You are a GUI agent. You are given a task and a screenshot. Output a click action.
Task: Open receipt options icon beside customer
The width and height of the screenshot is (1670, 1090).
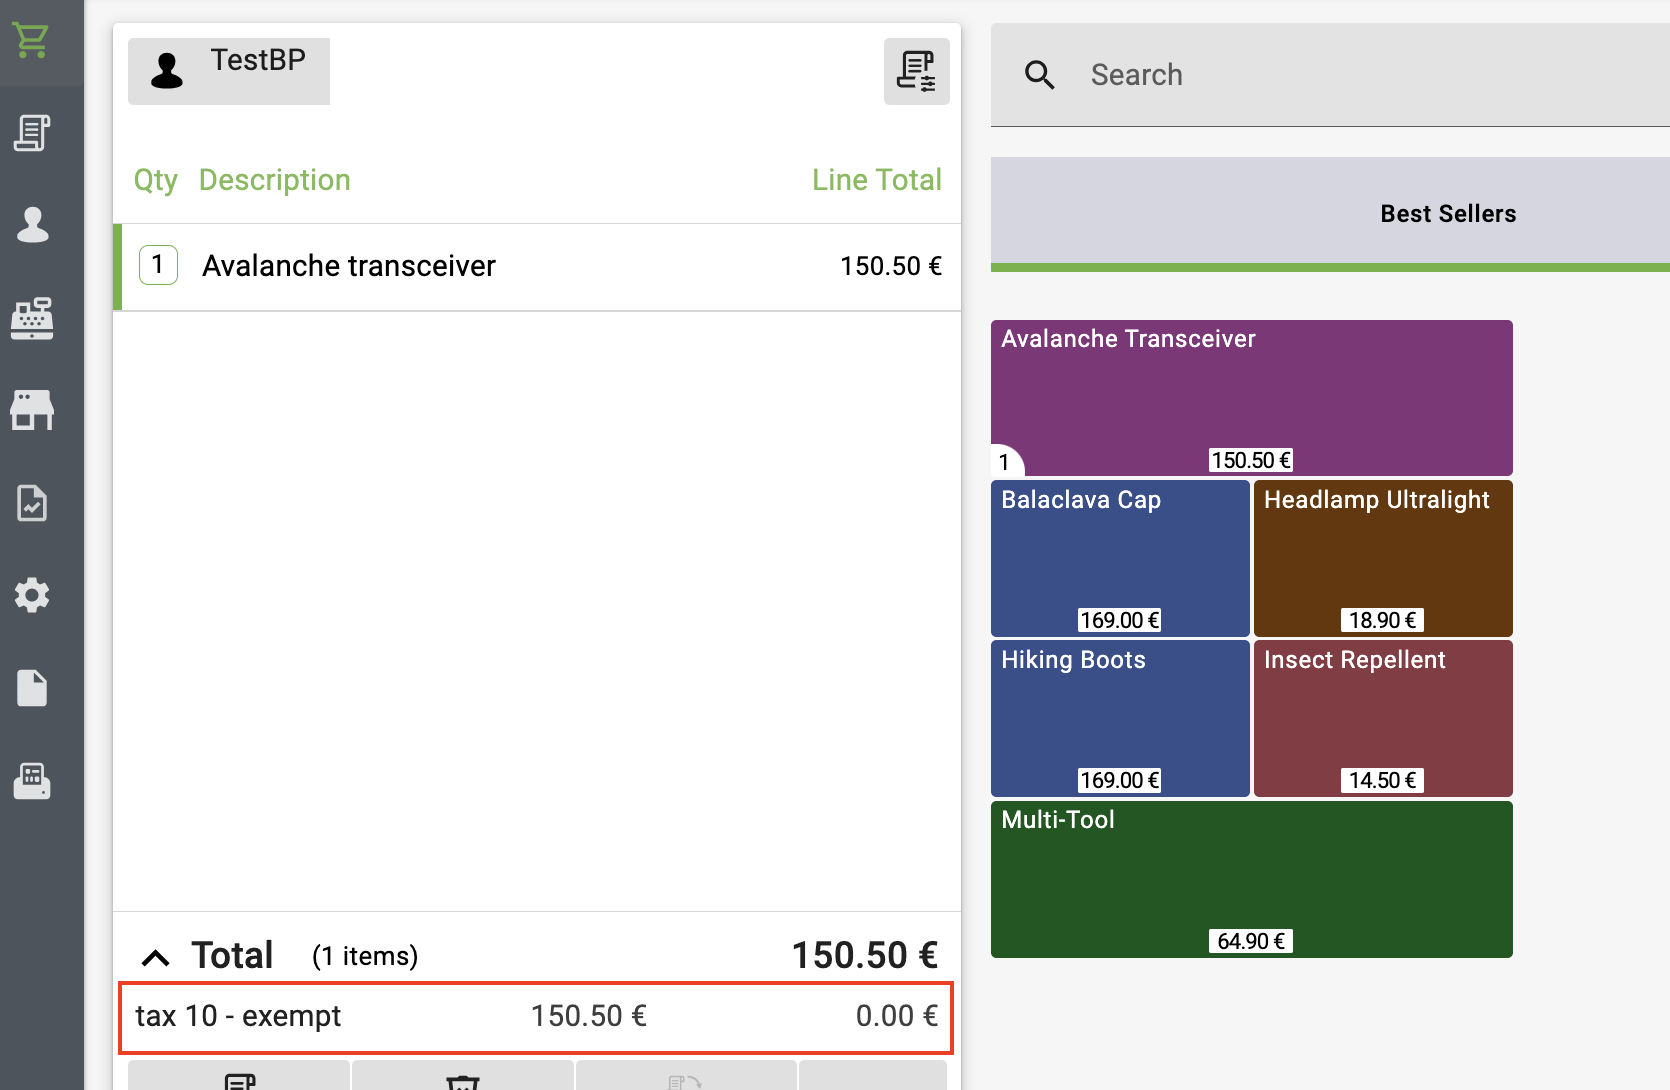916,71
